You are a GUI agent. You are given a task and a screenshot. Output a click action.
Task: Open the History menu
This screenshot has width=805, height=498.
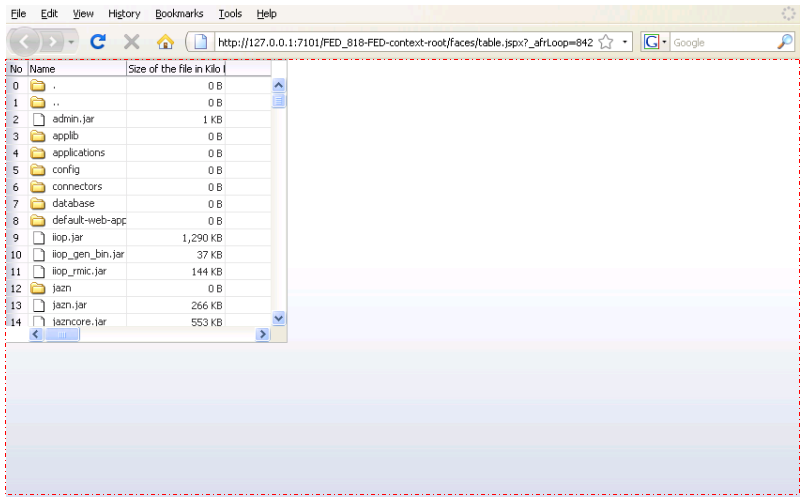click(124, 14)
